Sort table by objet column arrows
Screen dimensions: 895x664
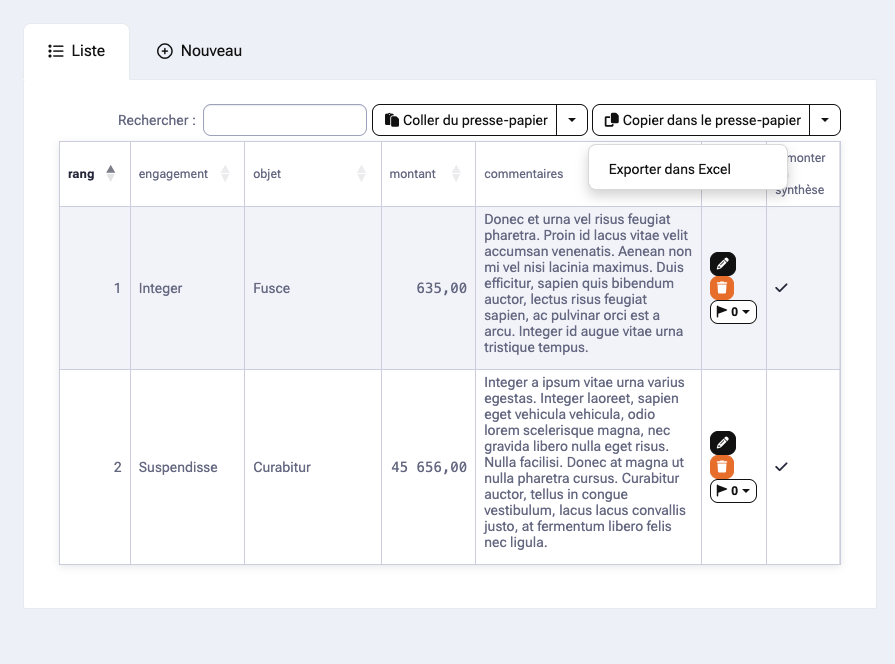361,174
